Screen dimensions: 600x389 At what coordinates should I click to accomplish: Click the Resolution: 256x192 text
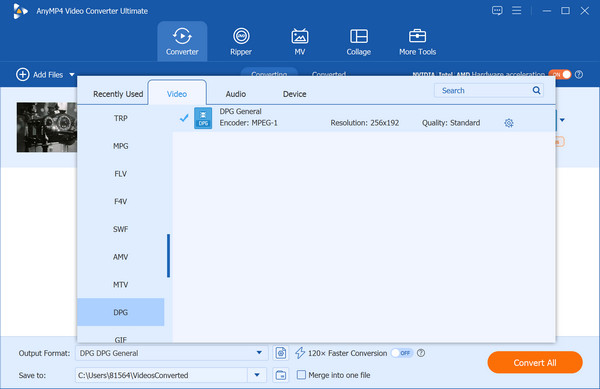pyautogui.click(x=365, y=123)
